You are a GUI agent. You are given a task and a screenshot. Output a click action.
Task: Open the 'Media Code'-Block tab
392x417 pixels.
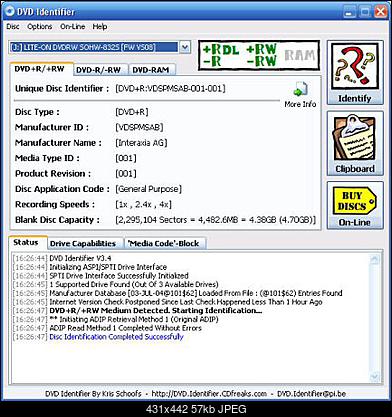pos(164,243)
